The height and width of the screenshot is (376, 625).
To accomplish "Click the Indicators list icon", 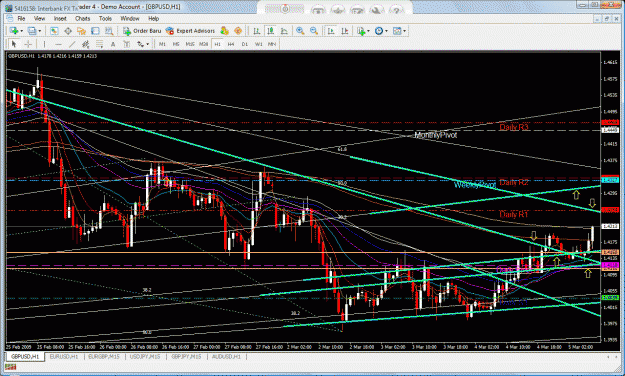I will pos(361,31).
